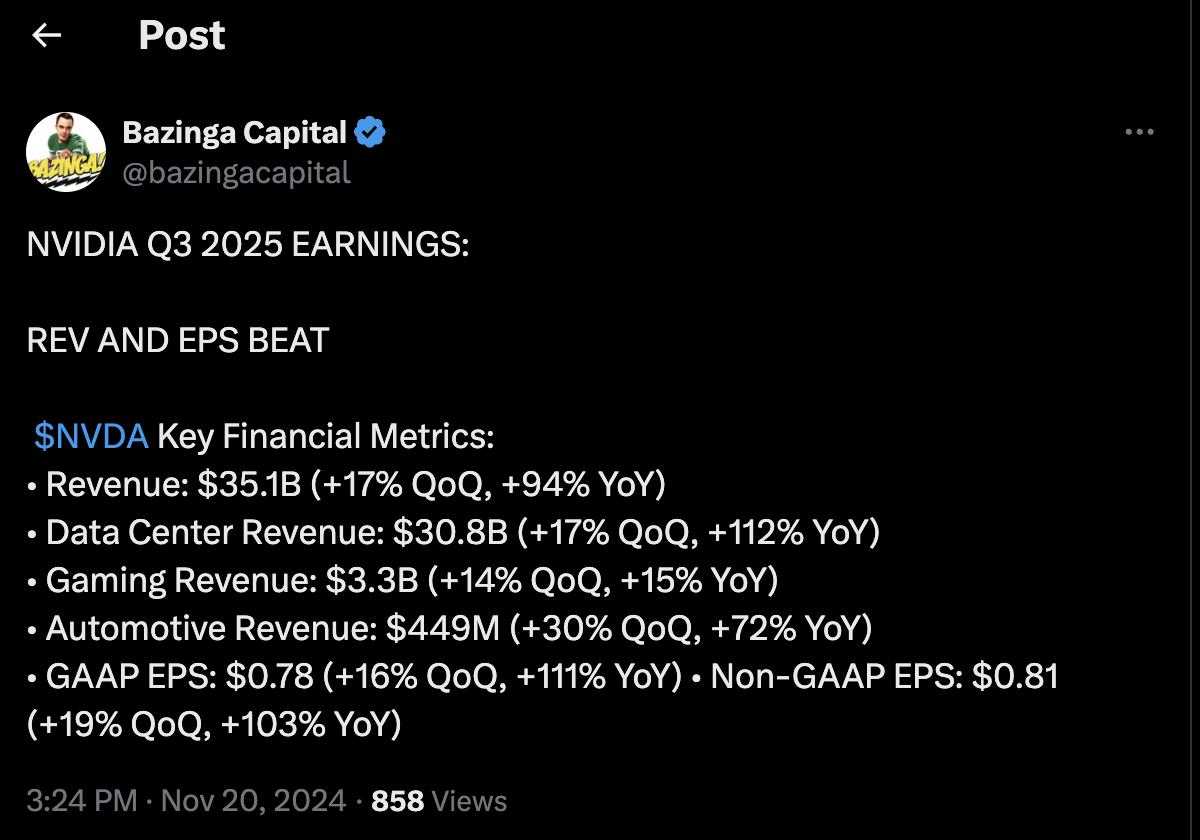The height and width of the screenshot is (840, 1200).
Task: Click the Non-GAAP EPS $0.81 text
Action: 884,676
